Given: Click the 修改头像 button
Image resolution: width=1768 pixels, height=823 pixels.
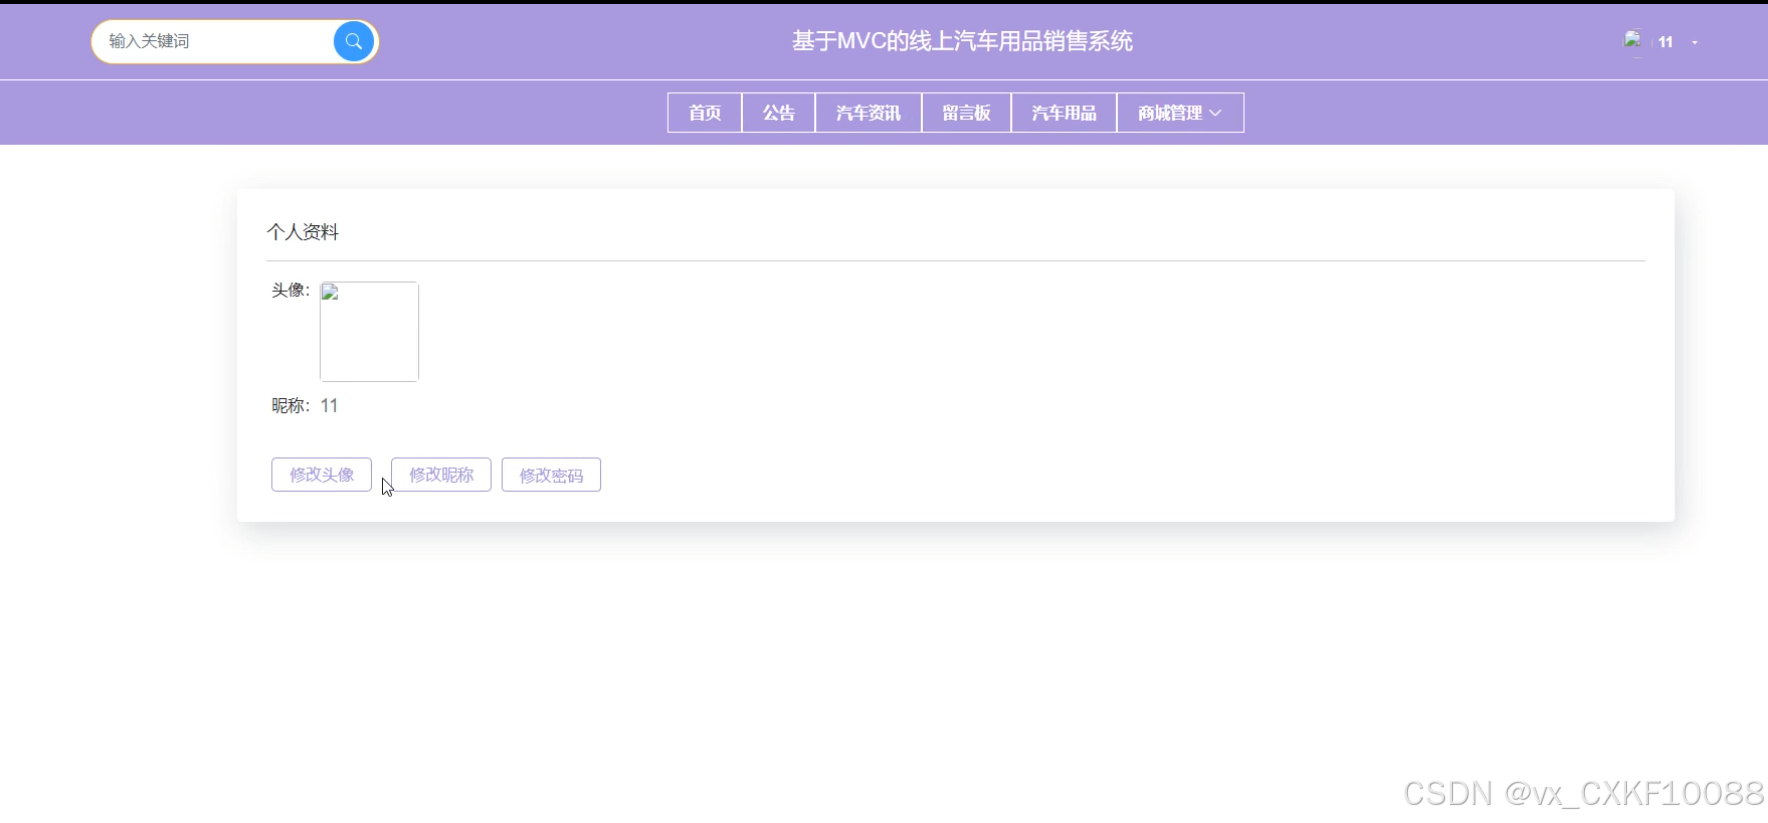Looking at the screenshot, I should point(321,475).
